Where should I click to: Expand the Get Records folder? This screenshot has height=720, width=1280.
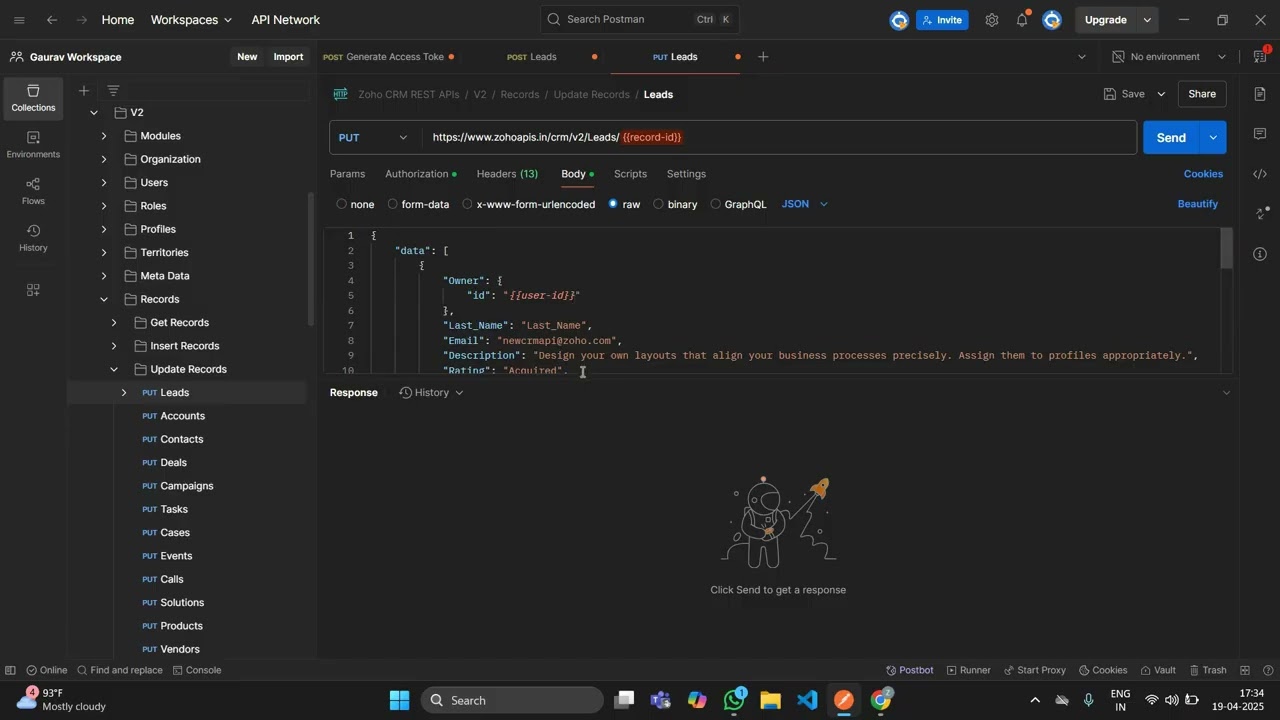(x=114, y=323)
